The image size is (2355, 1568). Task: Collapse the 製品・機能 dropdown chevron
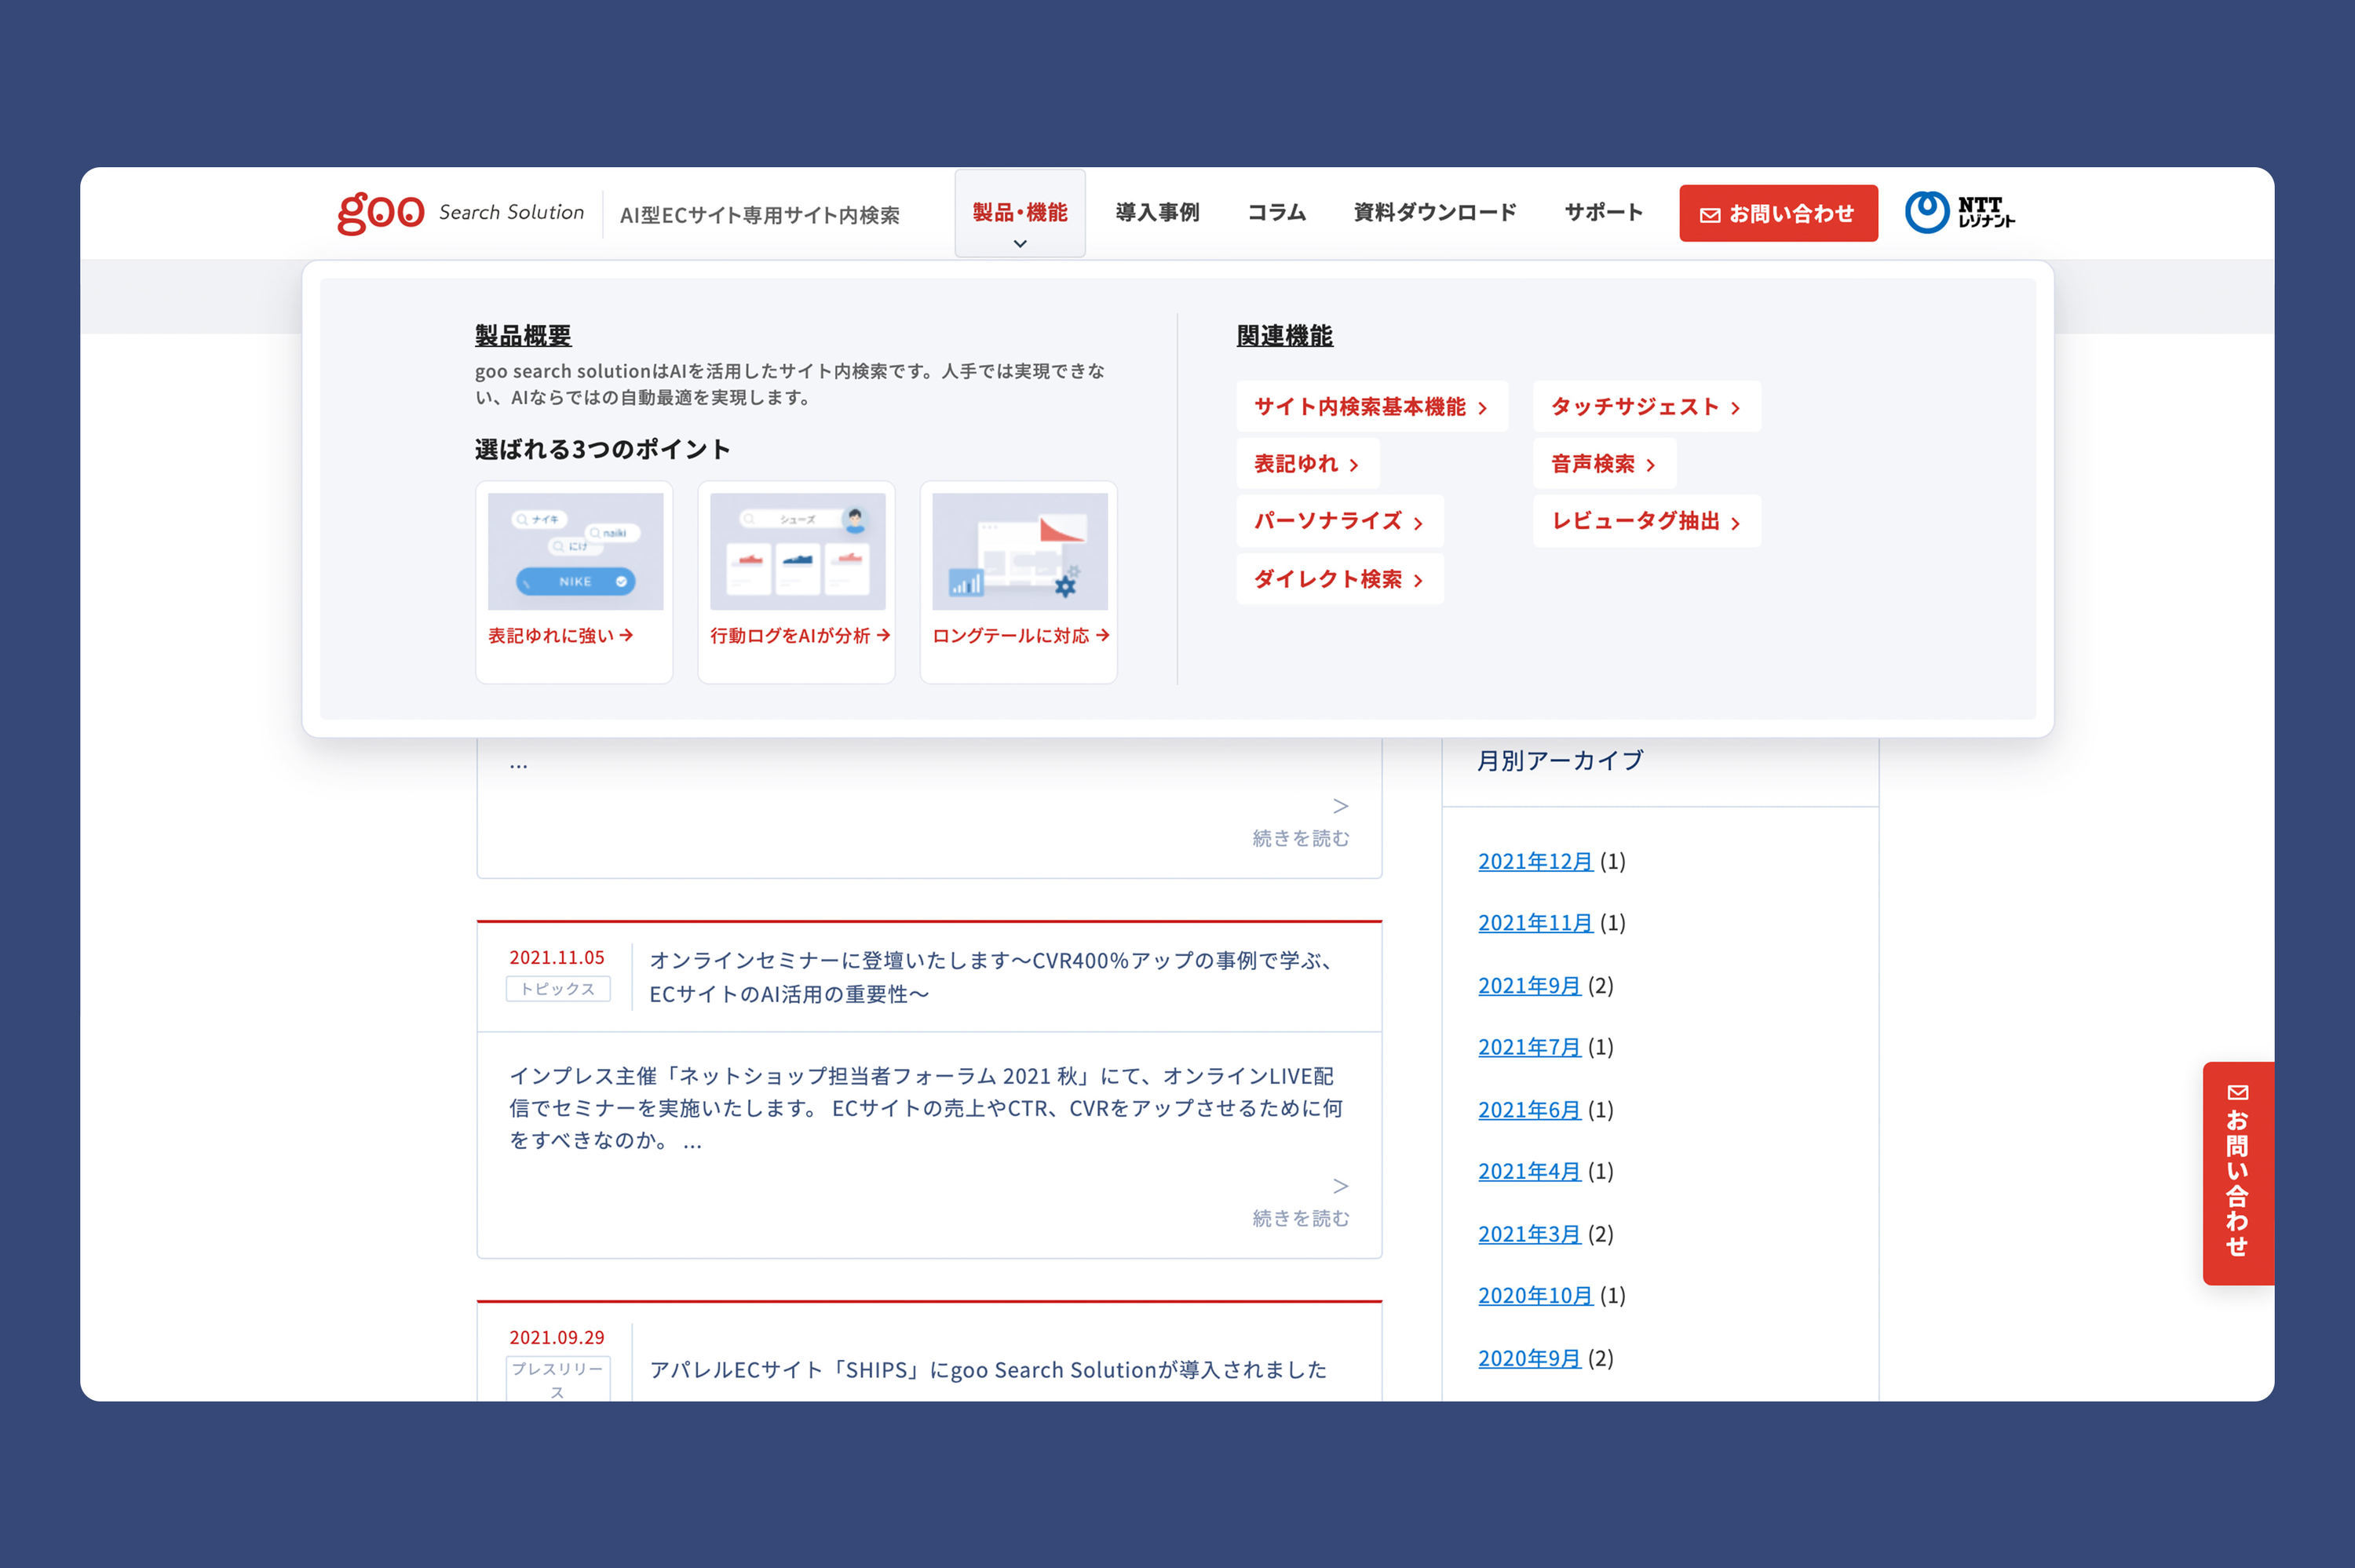click(x=1020, y=243)
